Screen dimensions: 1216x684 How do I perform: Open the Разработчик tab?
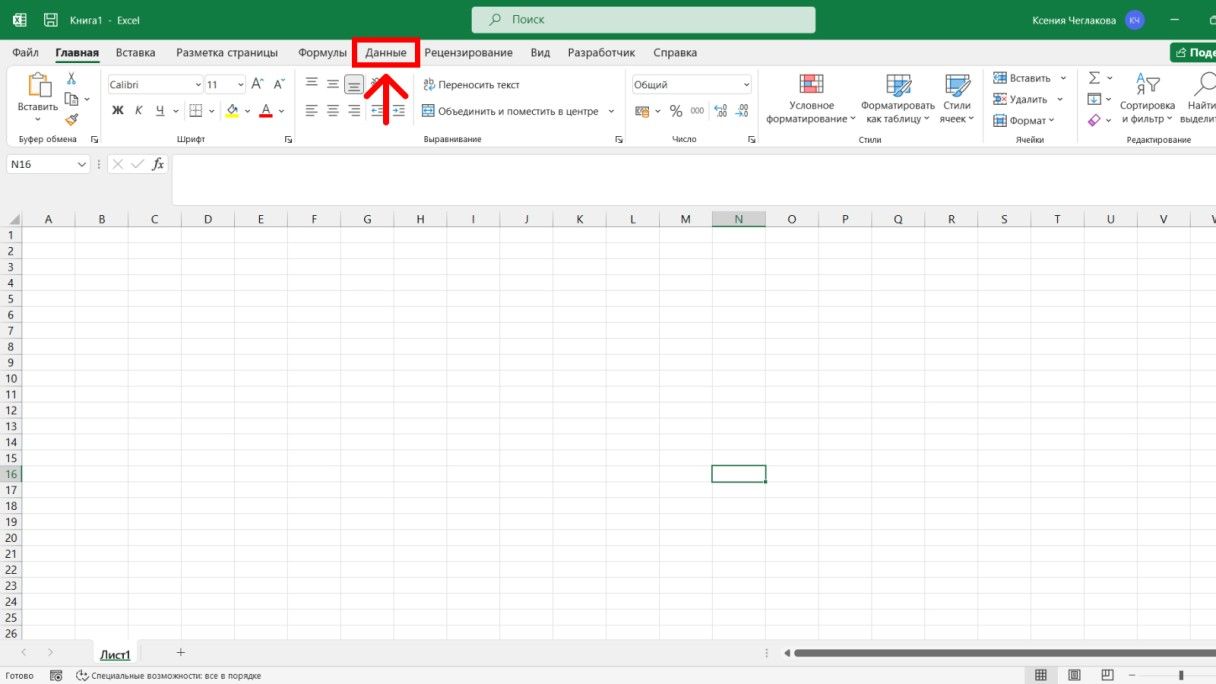tap(601, 53)
